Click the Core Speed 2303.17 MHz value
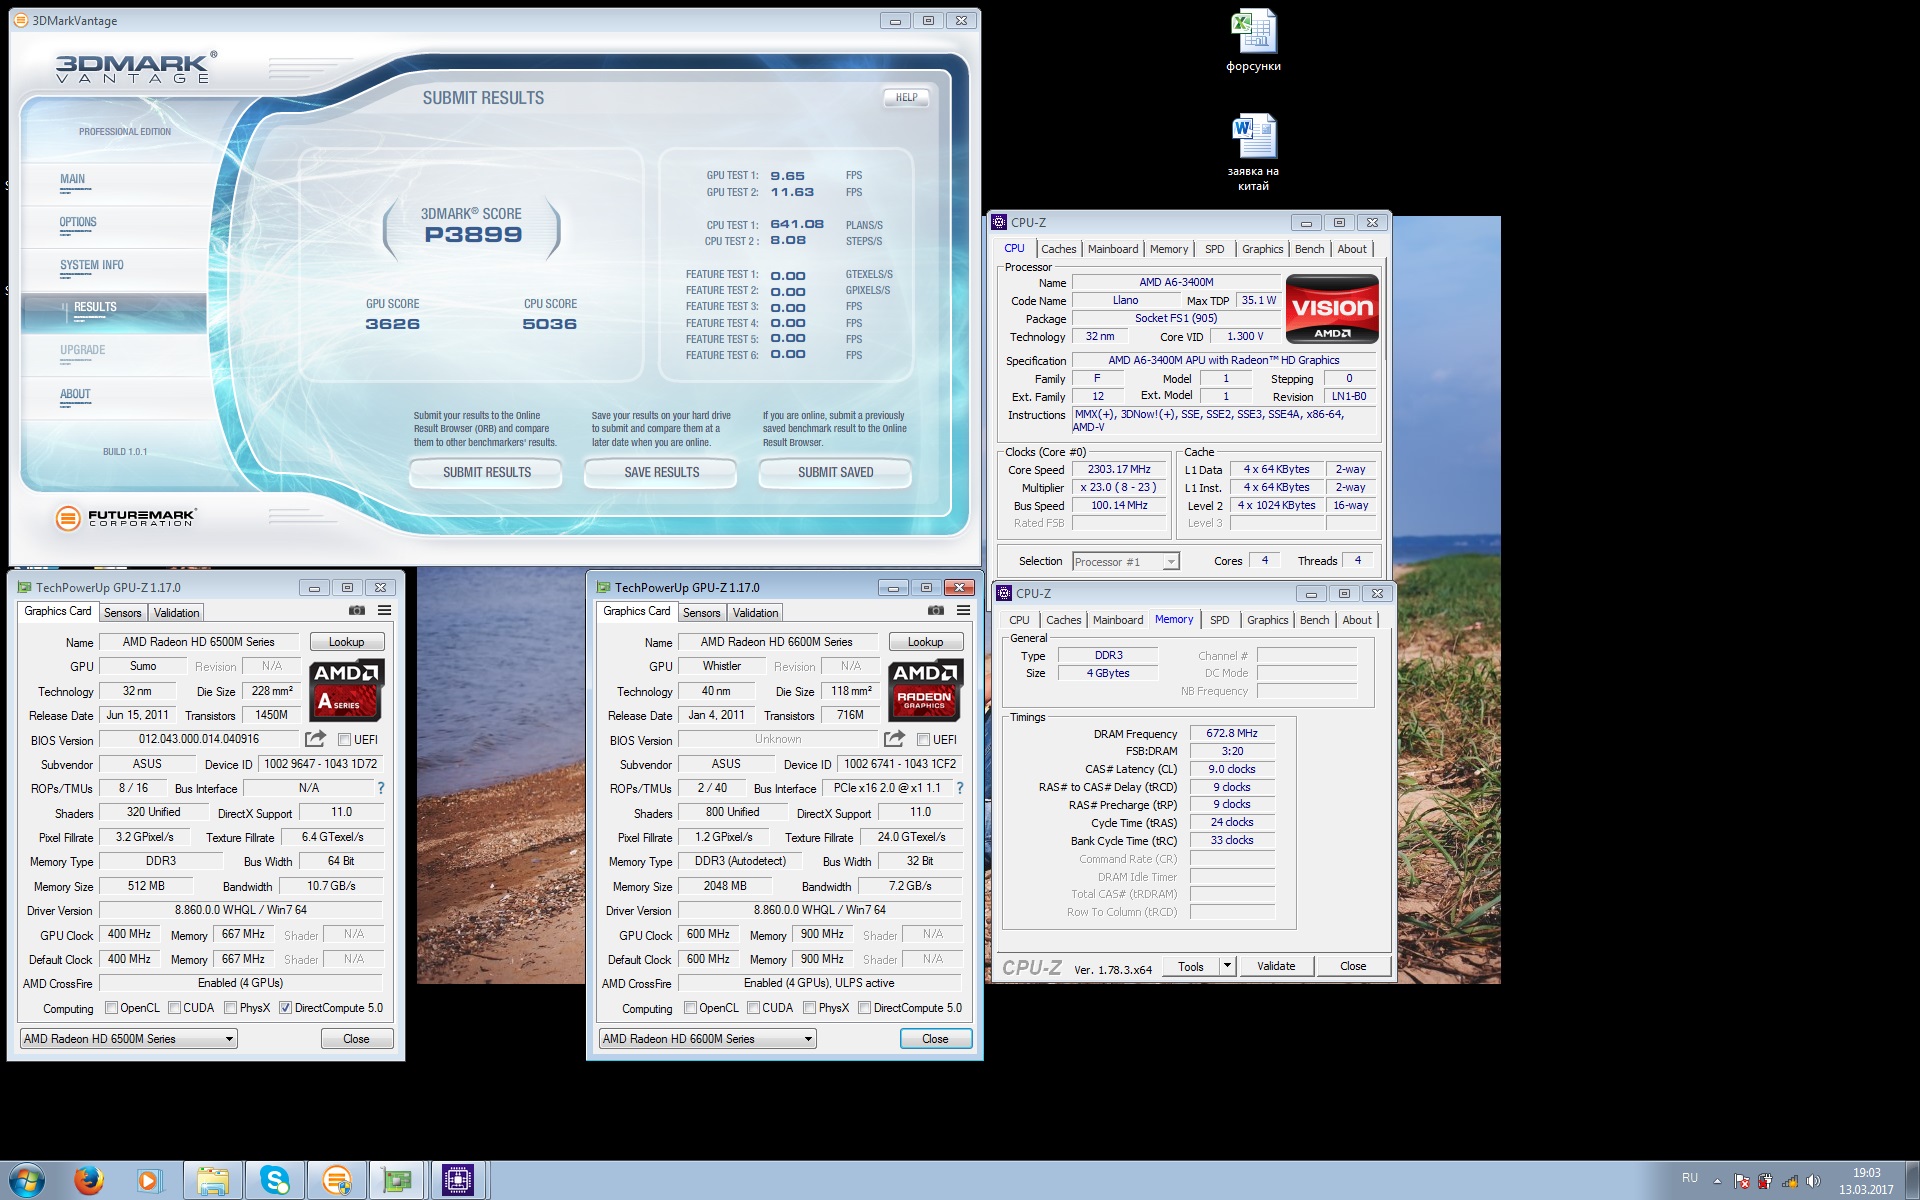Viewport: 1920px width, 1200px height. [x=1119, y=469]
